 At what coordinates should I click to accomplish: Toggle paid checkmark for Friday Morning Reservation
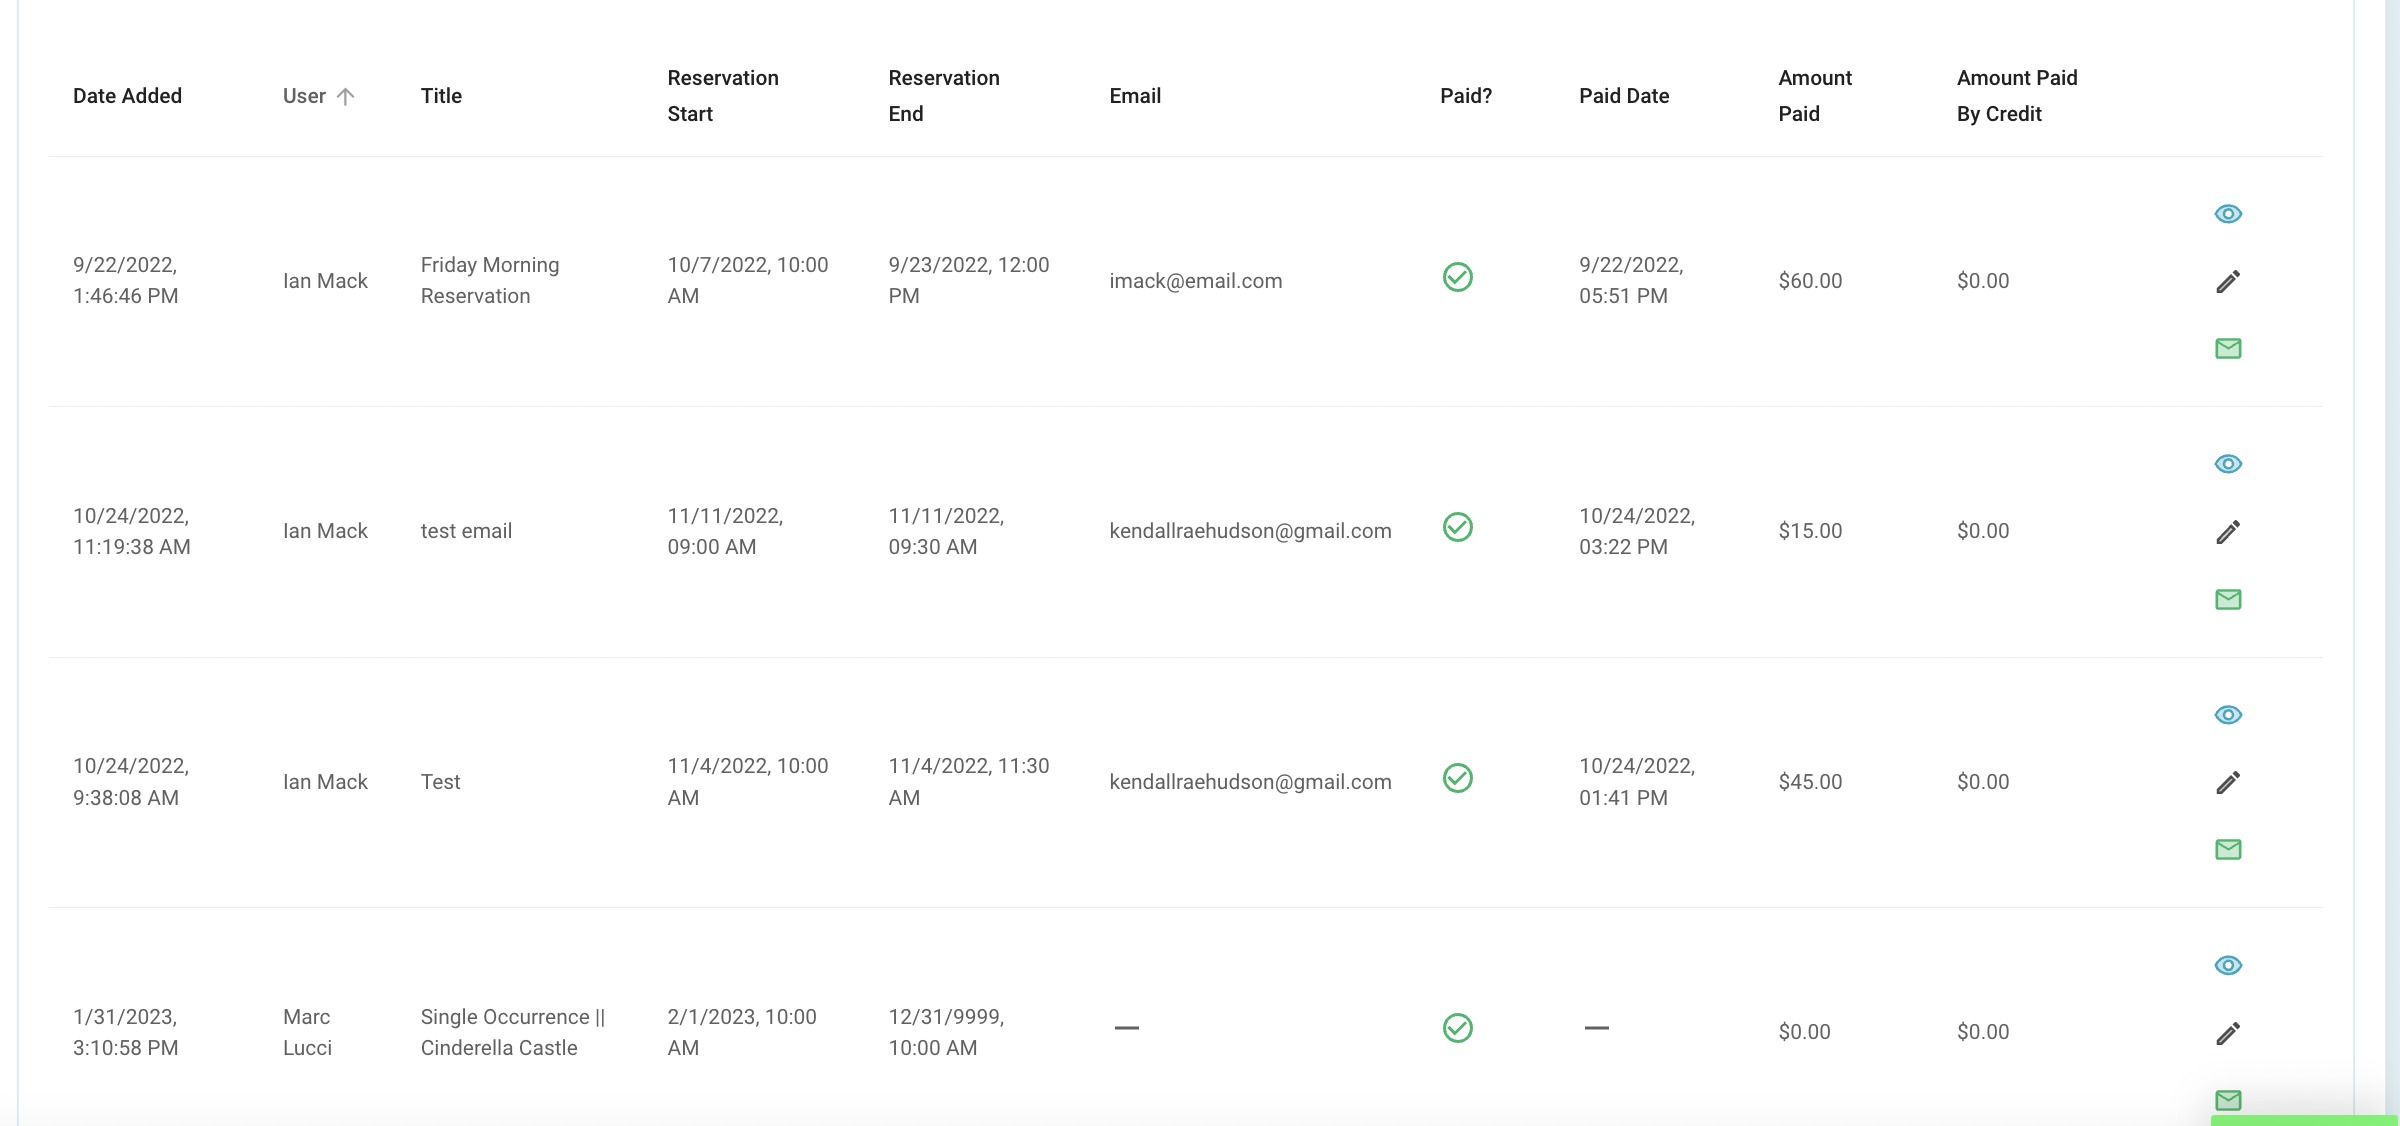[x=1458, y=277]
